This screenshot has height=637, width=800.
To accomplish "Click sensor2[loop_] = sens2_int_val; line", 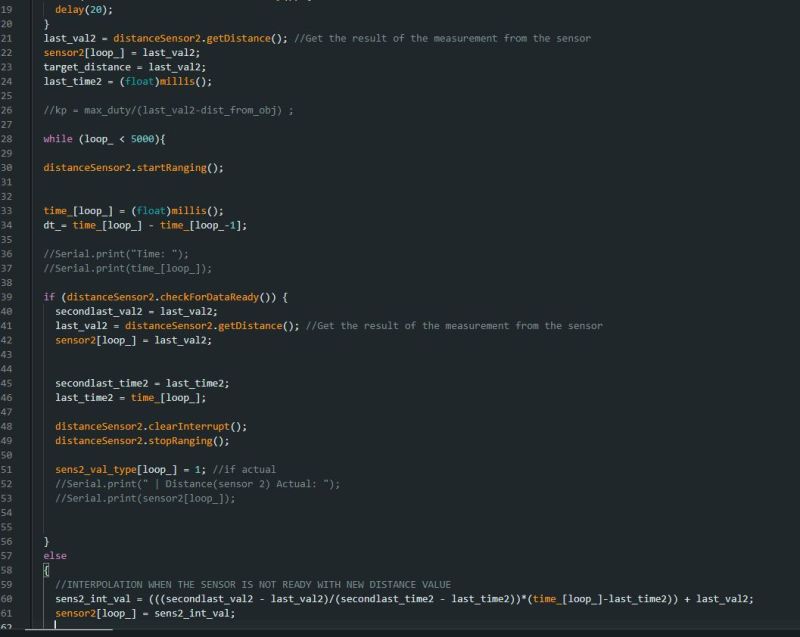I will (145, 613).
